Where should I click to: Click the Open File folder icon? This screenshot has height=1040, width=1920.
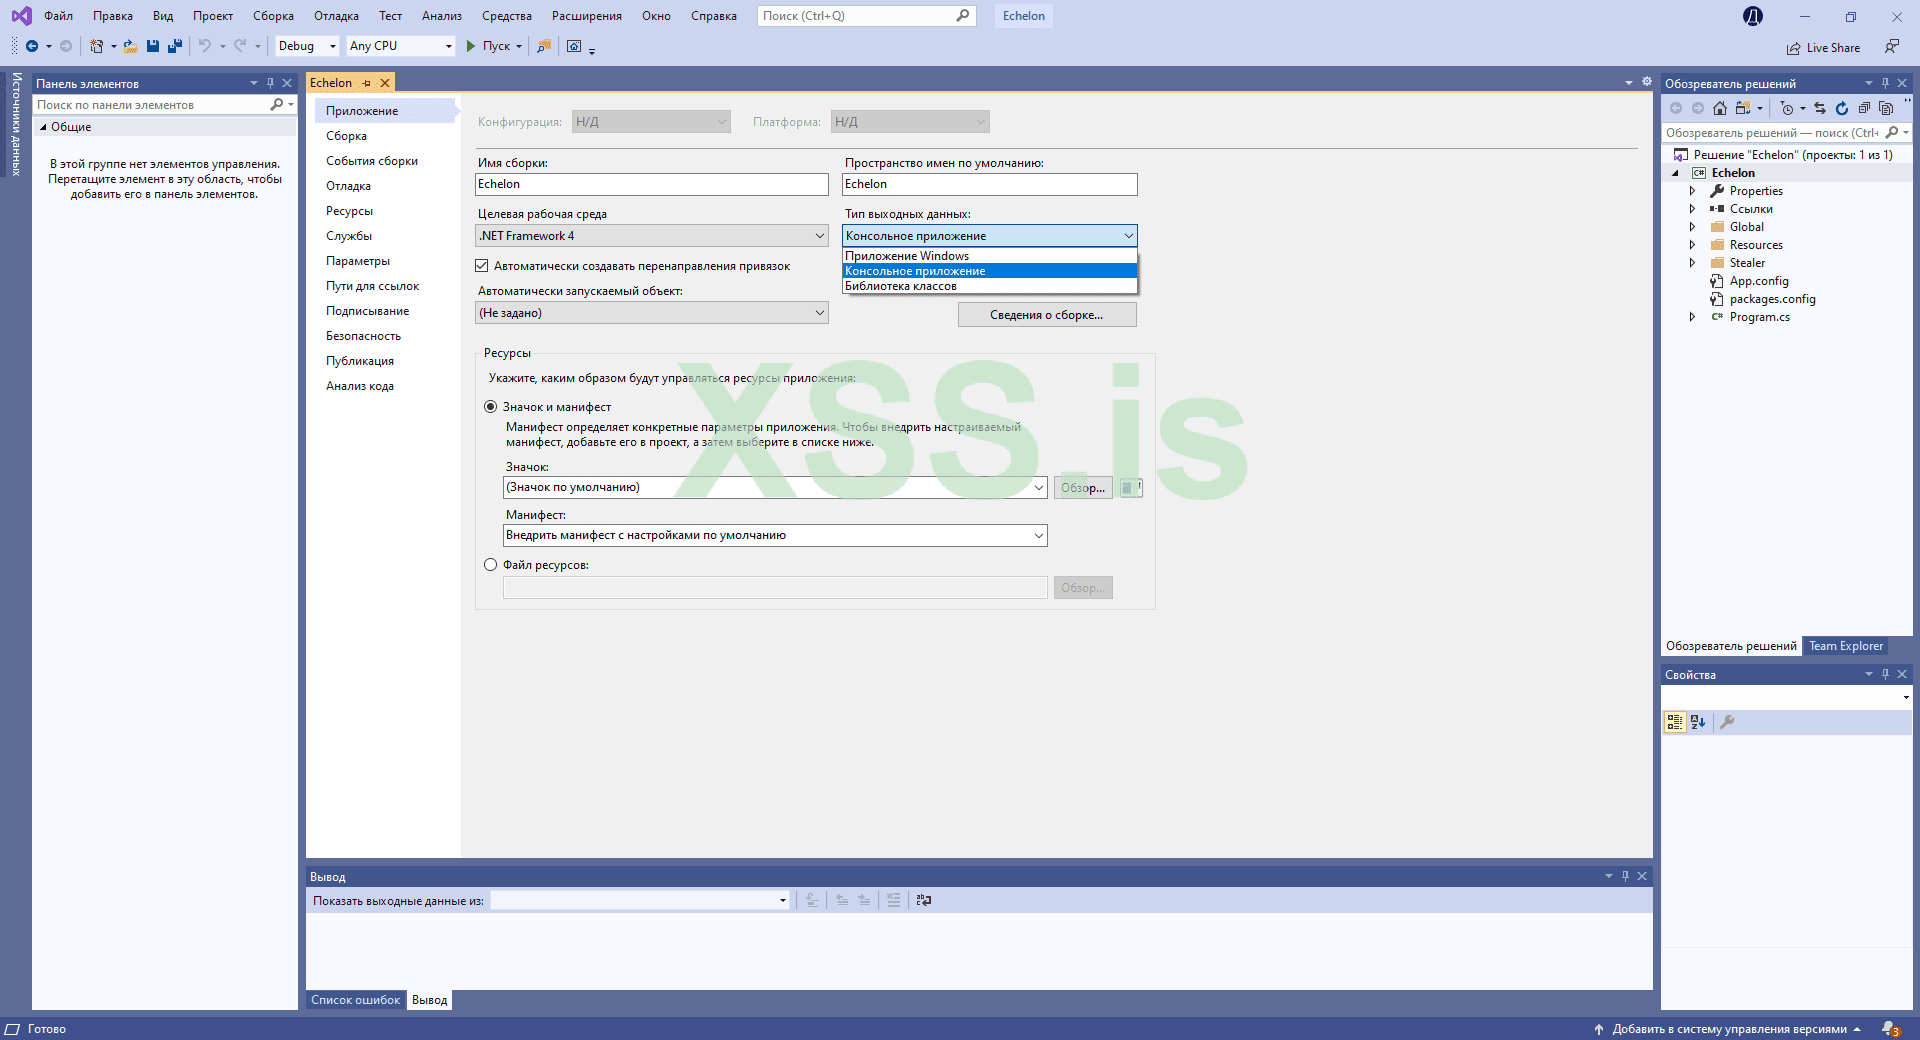(130, 46)
